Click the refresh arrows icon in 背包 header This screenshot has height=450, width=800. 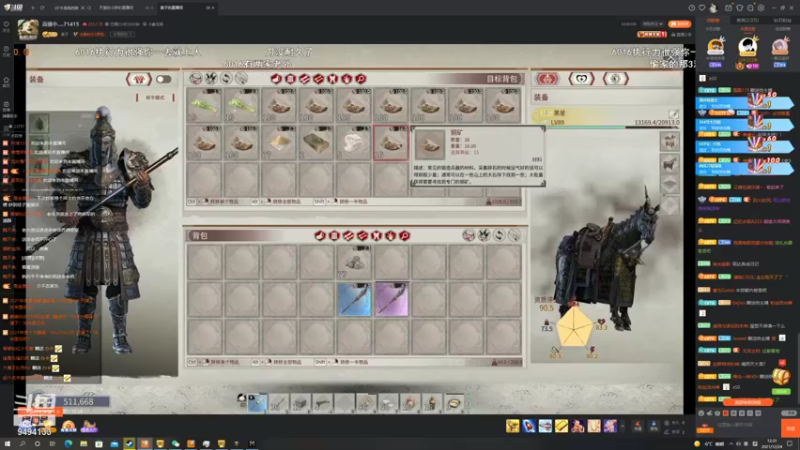(499, 235)
